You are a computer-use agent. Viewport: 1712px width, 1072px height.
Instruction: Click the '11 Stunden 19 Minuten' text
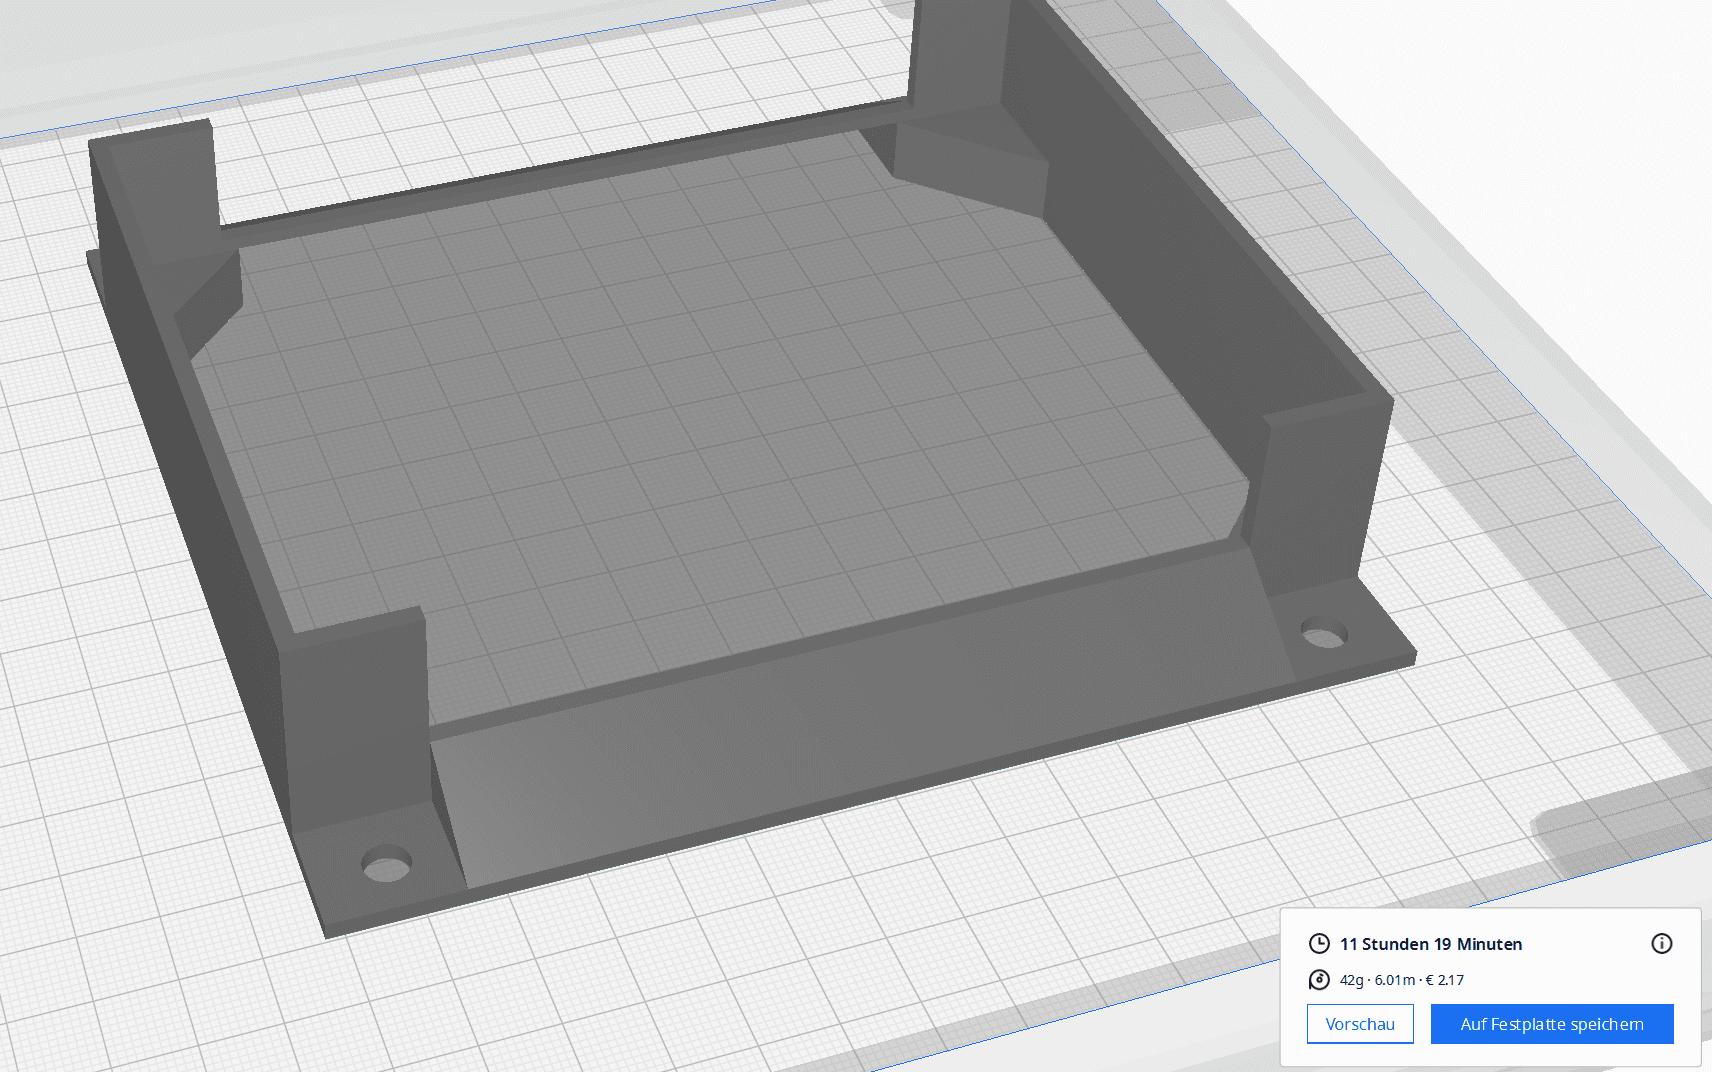(x=1431, y=944)
